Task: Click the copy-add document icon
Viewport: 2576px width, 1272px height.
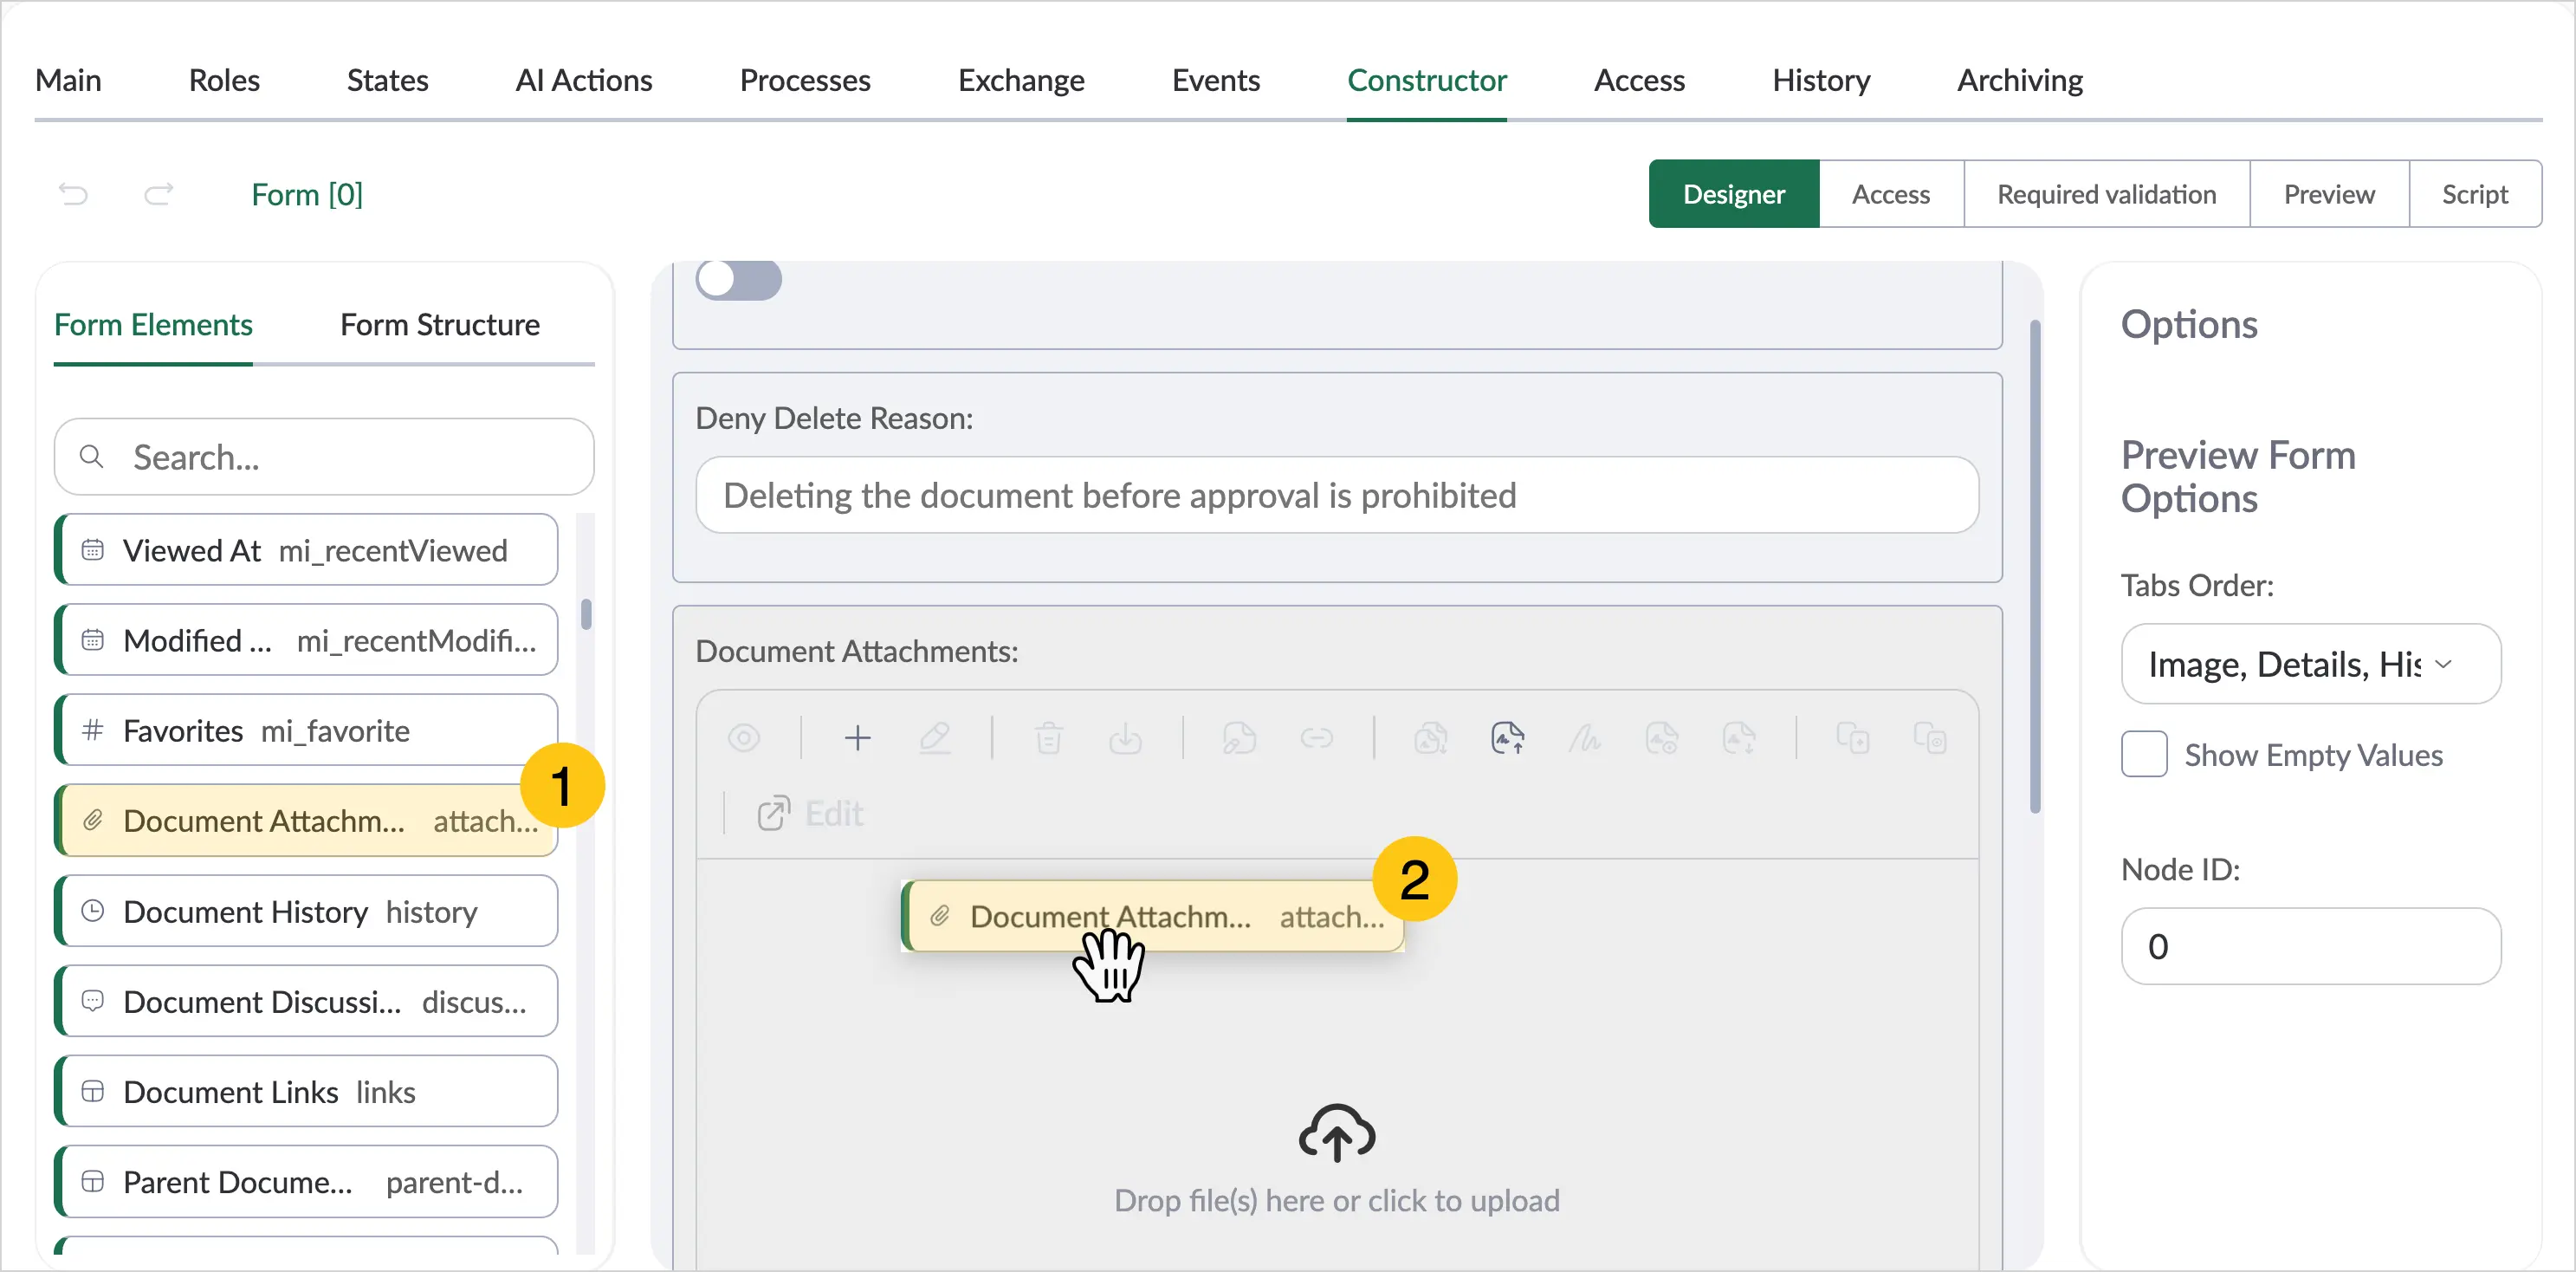Action: 1852,738
